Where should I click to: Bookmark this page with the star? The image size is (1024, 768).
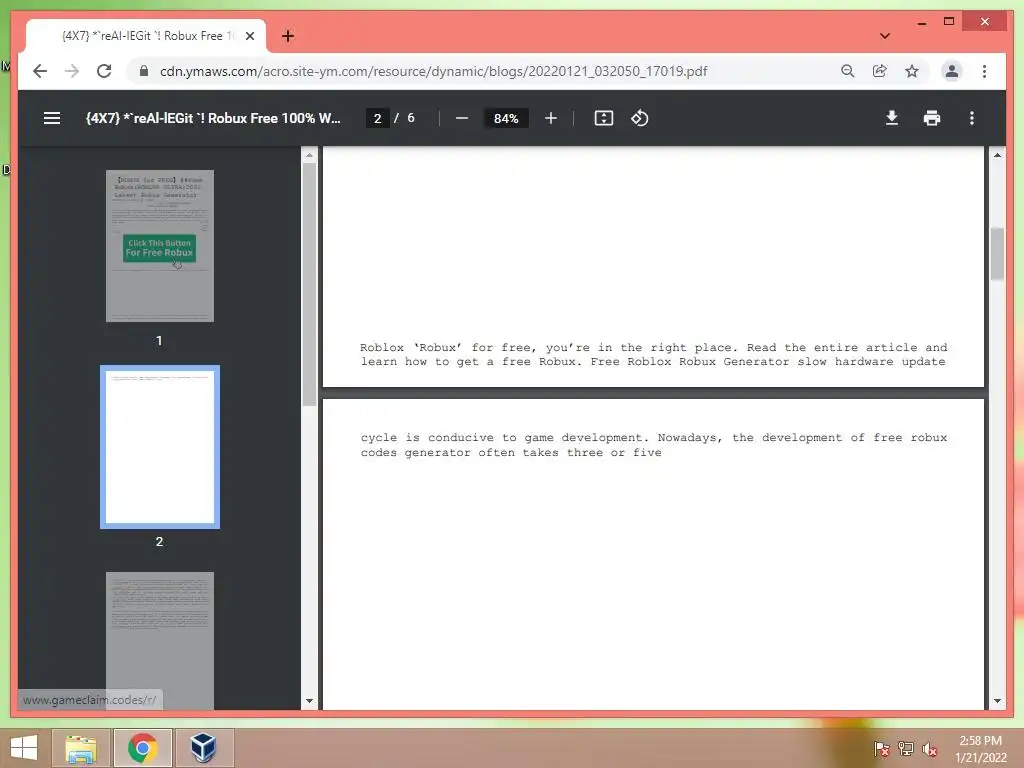(912, 71)
